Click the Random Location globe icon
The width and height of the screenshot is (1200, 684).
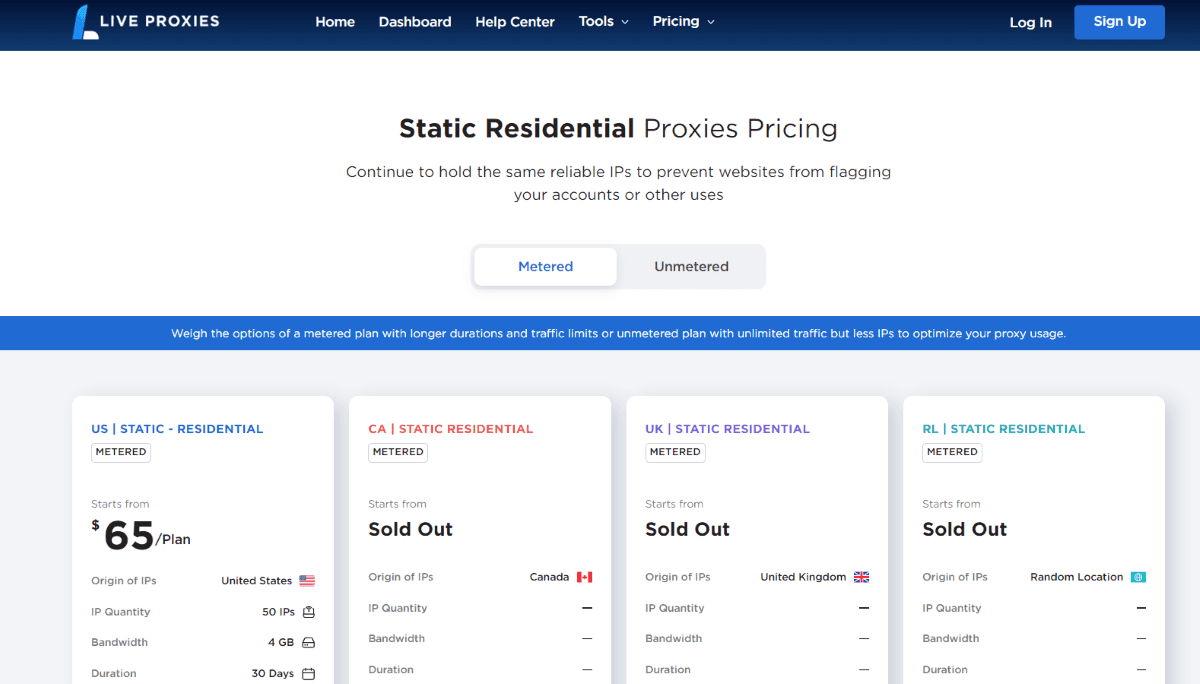[1138, 577]
